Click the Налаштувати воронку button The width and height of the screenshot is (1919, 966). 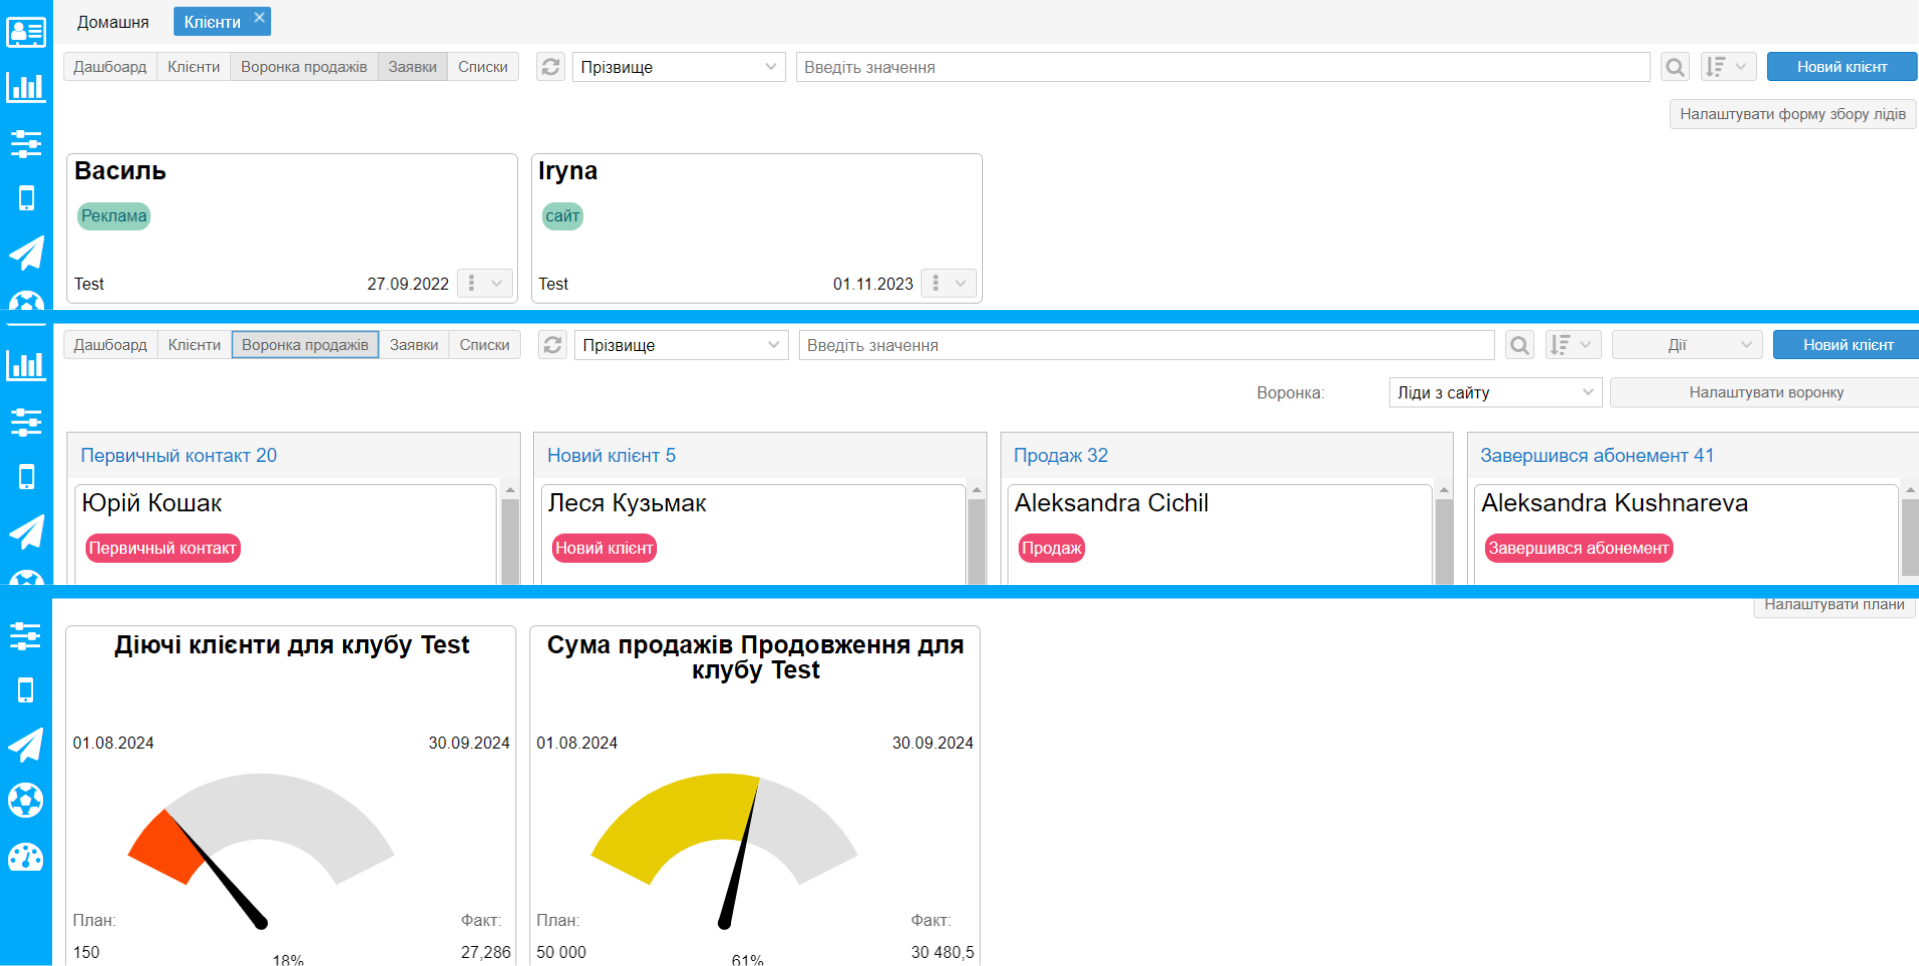pos(1766,392)
